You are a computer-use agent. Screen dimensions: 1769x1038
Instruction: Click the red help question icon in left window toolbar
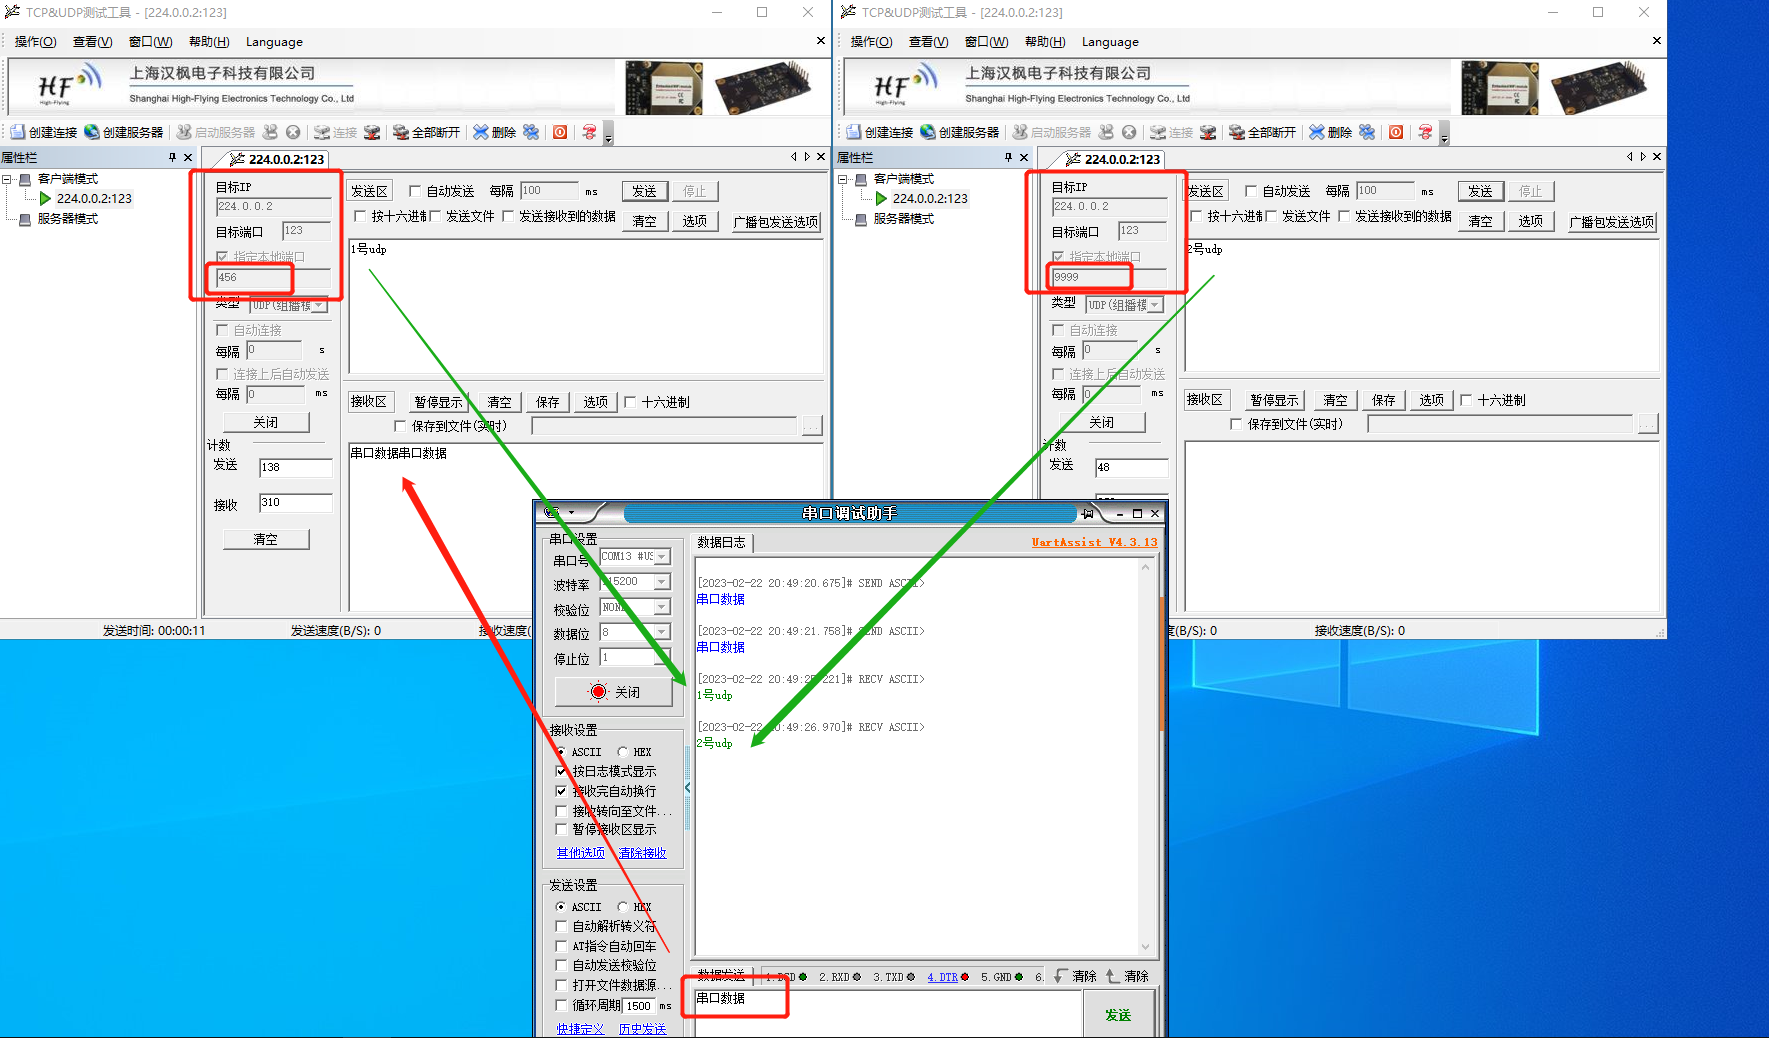589,132
